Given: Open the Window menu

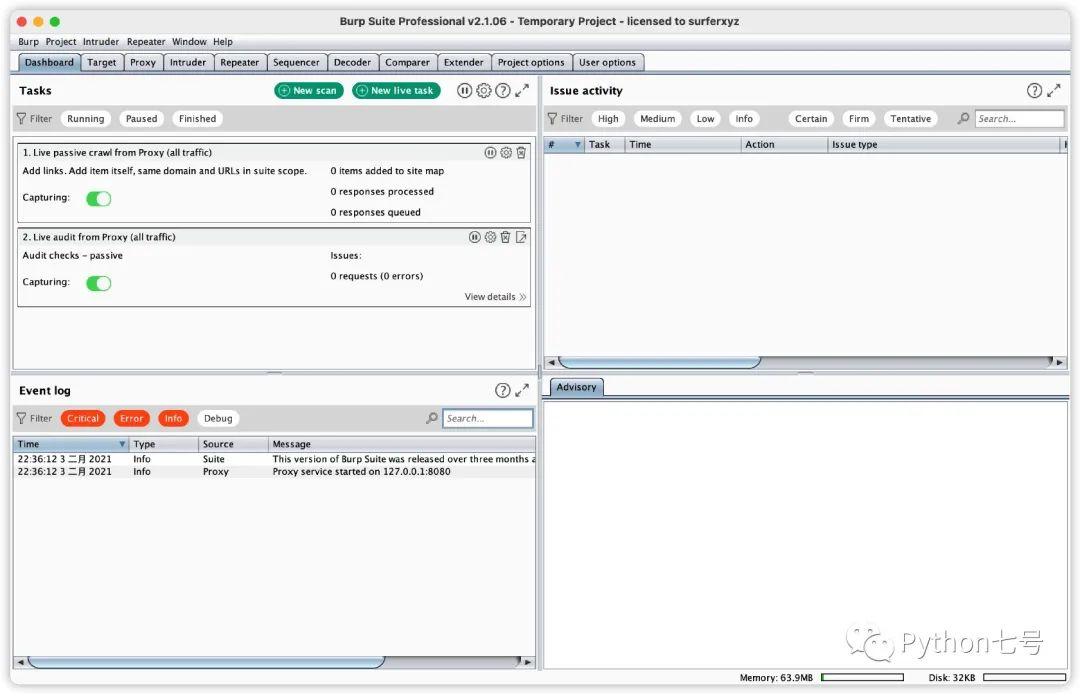Looking at the screenshot, I should coord(189,41).
